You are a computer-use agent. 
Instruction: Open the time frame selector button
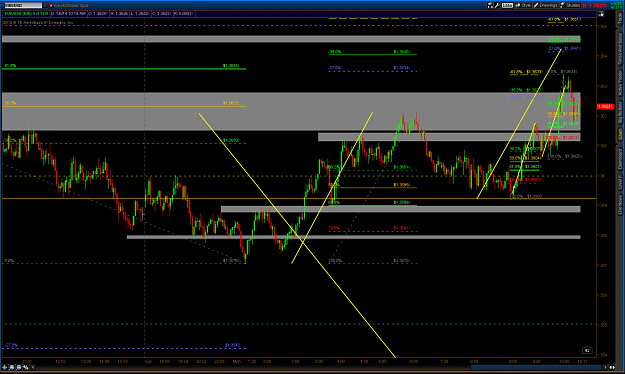coord(507,5)
